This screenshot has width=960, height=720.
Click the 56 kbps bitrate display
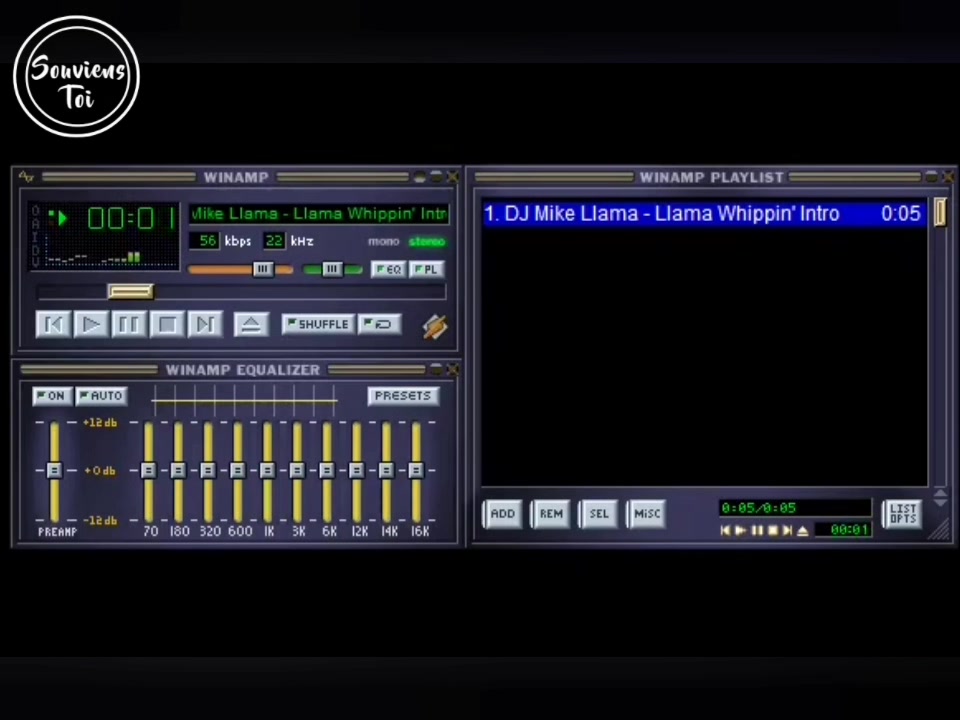[x=204, y=241]
